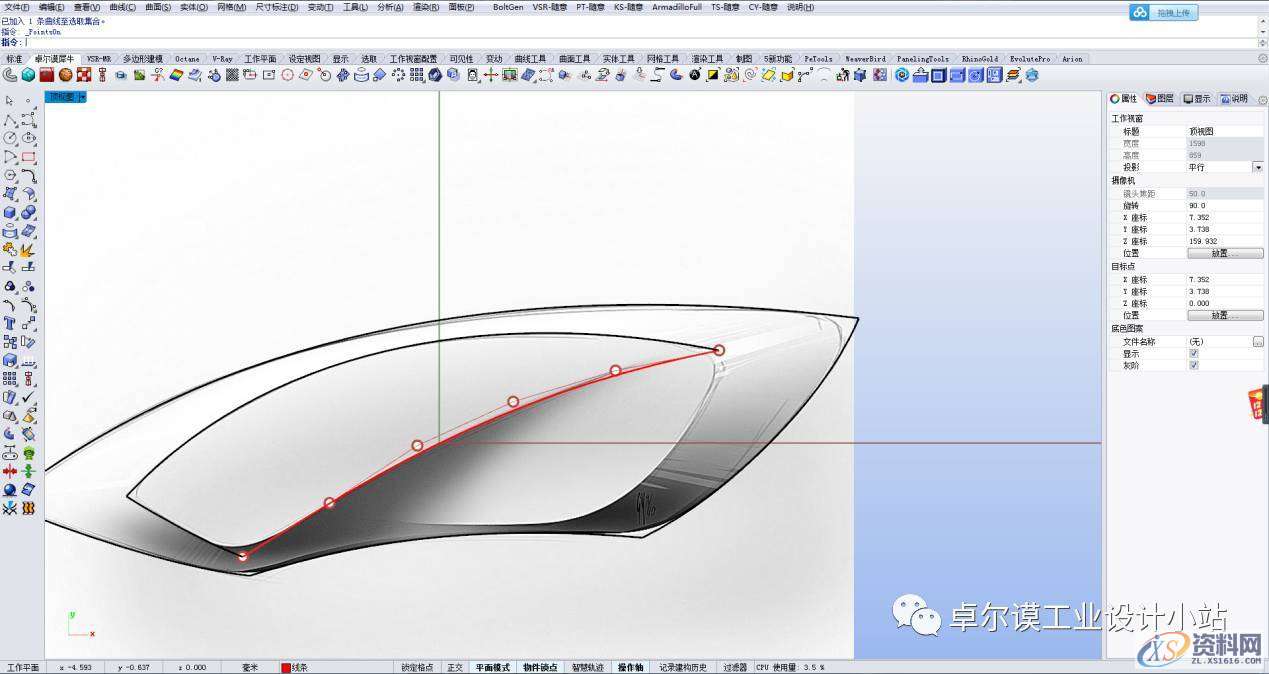Switch to the 曲线工具 toolbar tab
The height and width of the screenshot is (674, 1269).
(530, 59)
